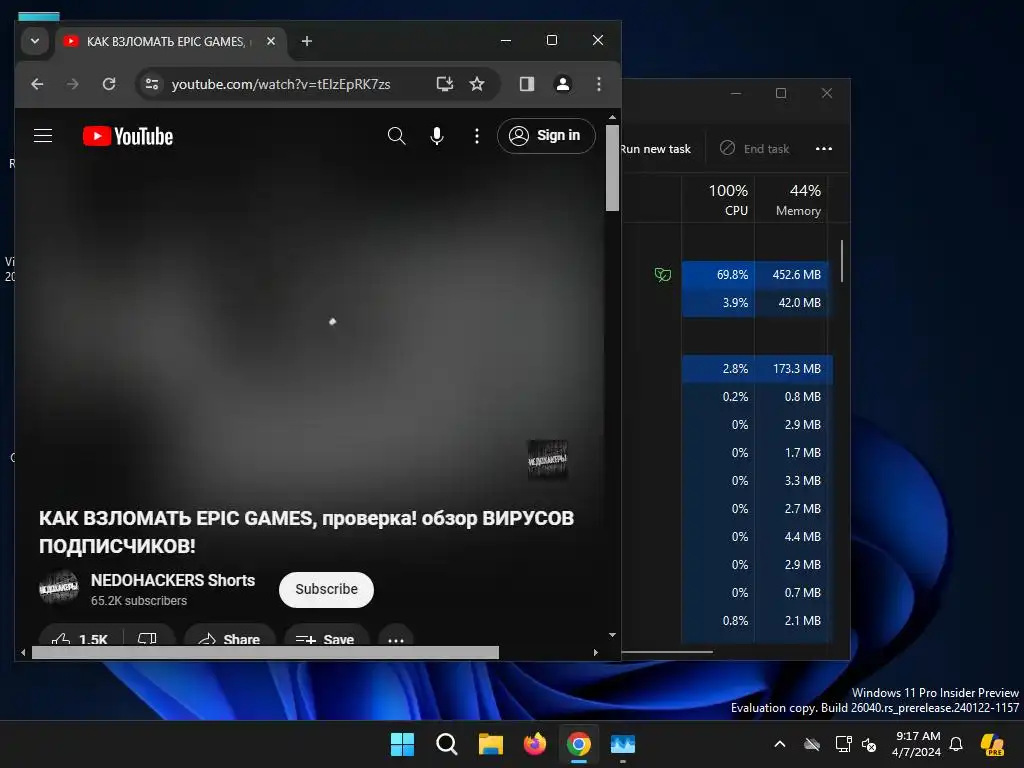Go back in Chrome
The height and width of the screenshot is (768, 1024).
point(37,84)
